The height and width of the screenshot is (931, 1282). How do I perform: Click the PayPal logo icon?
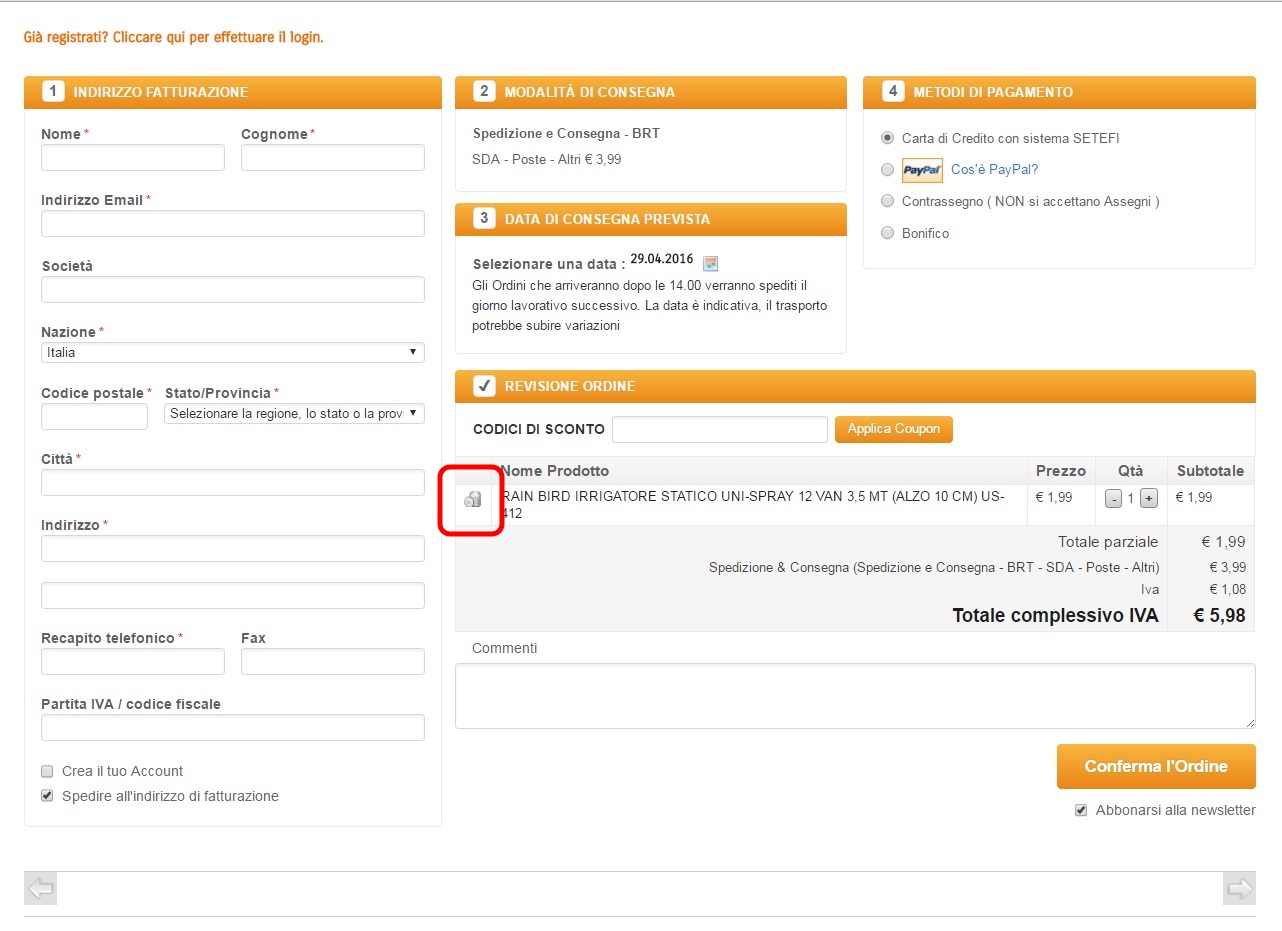click(922, 170)
